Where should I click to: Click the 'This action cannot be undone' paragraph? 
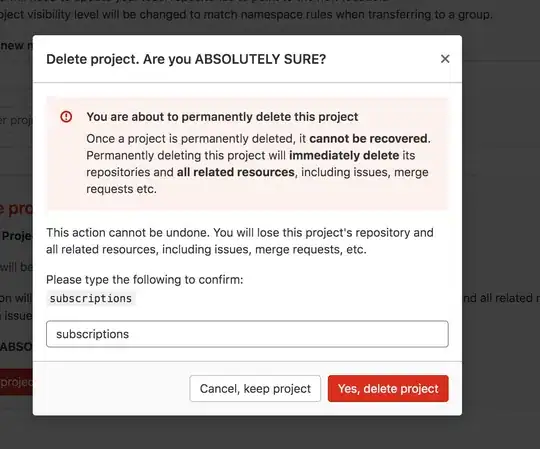pyautogui.click(x=240, y=241)
